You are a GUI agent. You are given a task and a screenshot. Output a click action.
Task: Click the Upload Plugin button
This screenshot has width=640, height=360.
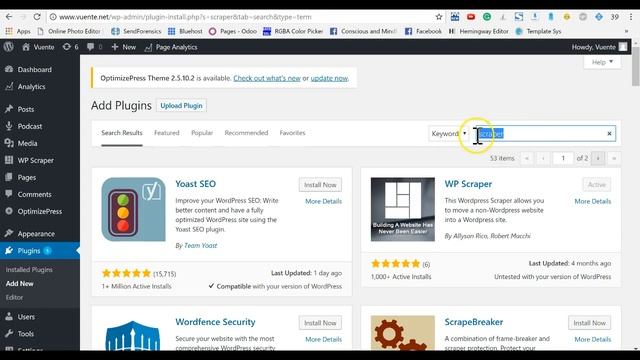click(x=181, y=105)
